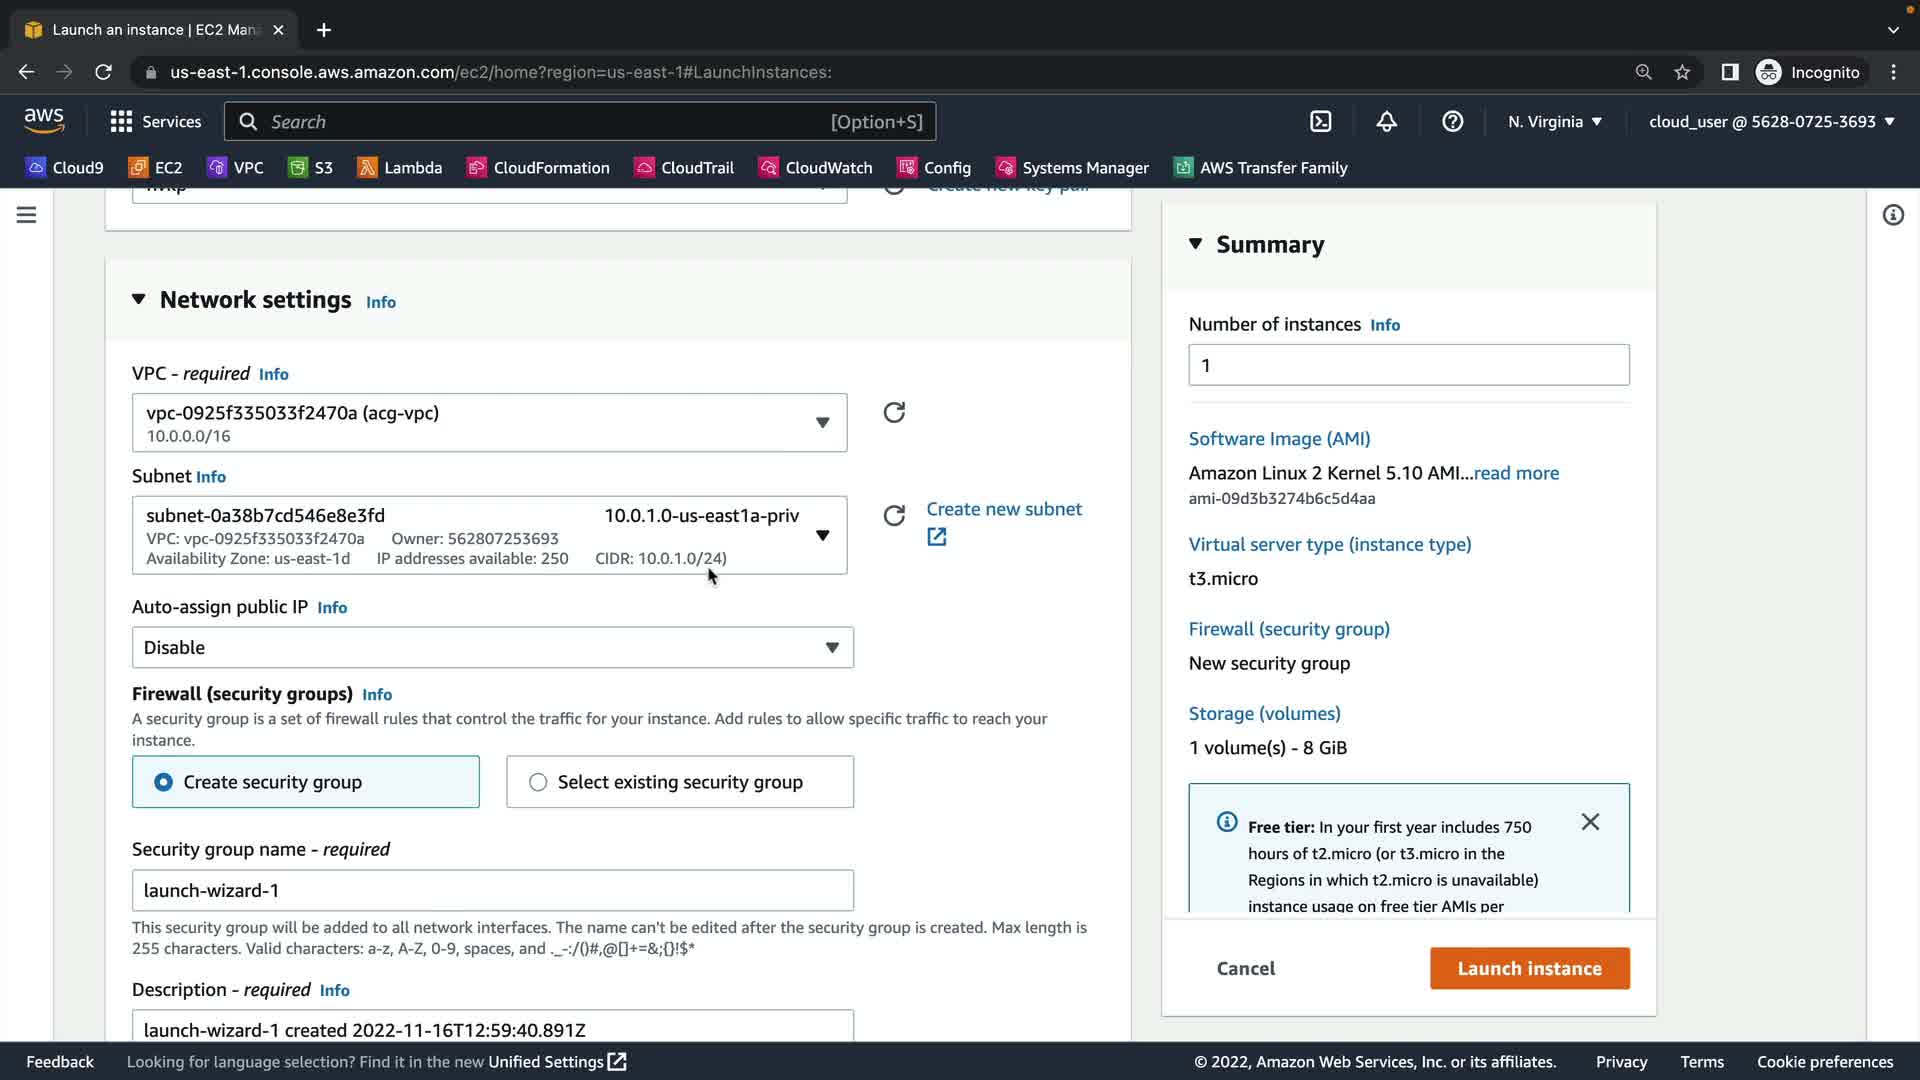Image resolution: width=1920 pixels, height=1080 pixels.
Task: Expand the Auto-assign public IP dropdown
Action: [x=492, y=648]
